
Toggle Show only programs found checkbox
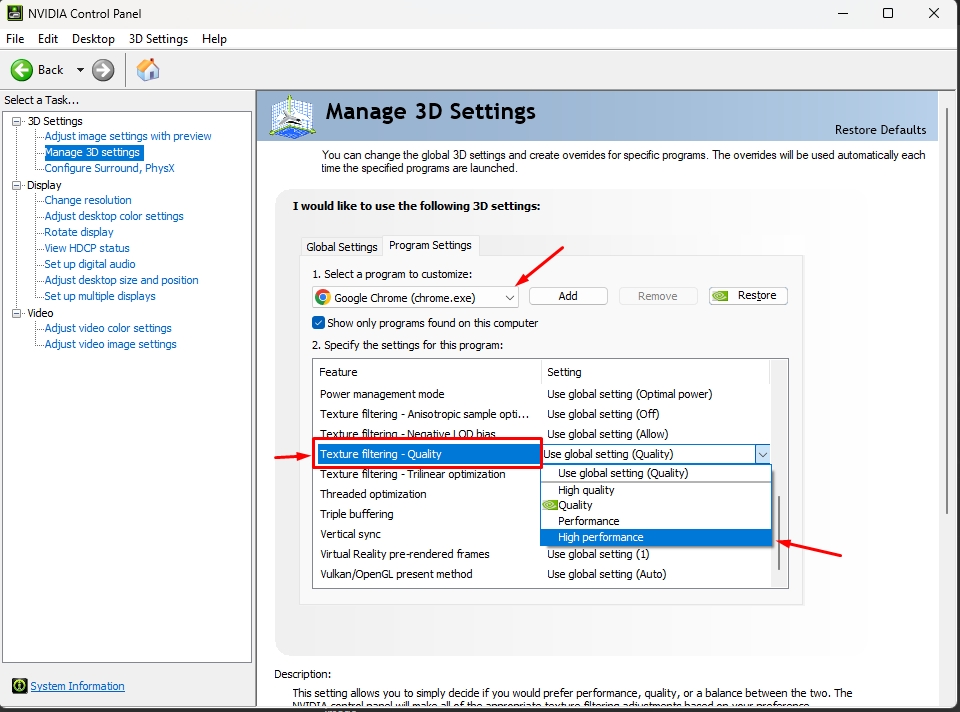click(x=319, y=323)
